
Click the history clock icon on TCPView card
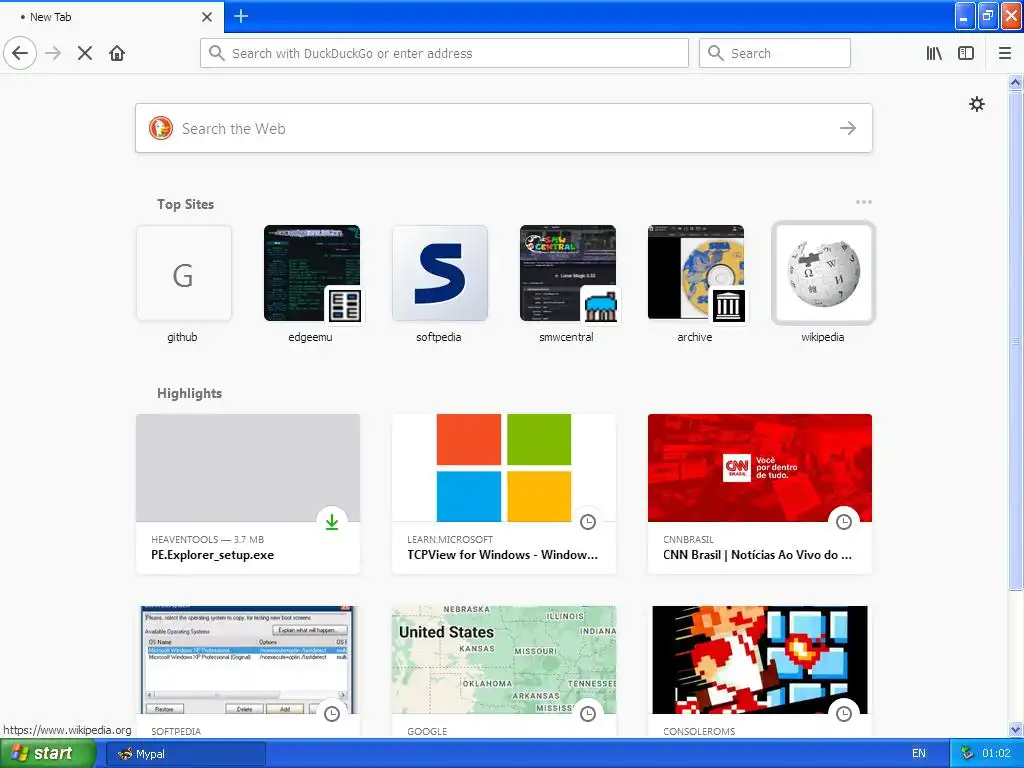[588, 522]
